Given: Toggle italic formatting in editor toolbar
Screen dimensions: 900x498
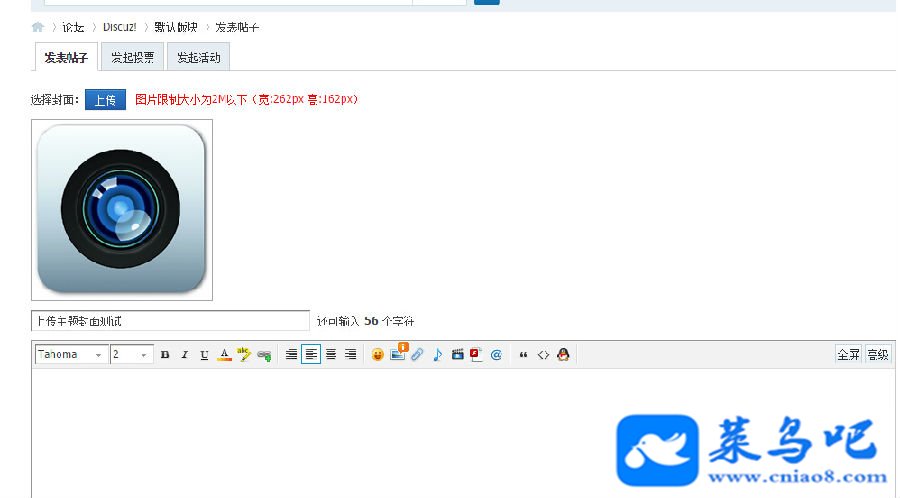Looking at the screenshot, I should [184, 355].
